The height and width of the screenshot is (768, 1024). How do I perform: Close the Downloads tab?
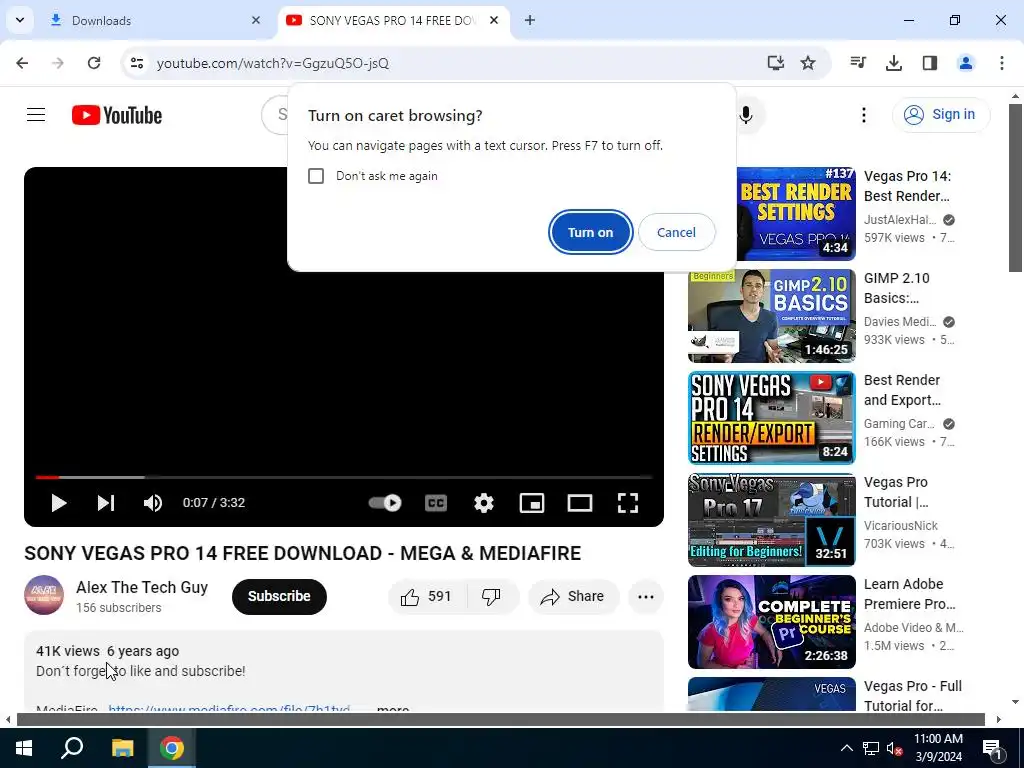(255, 20)
